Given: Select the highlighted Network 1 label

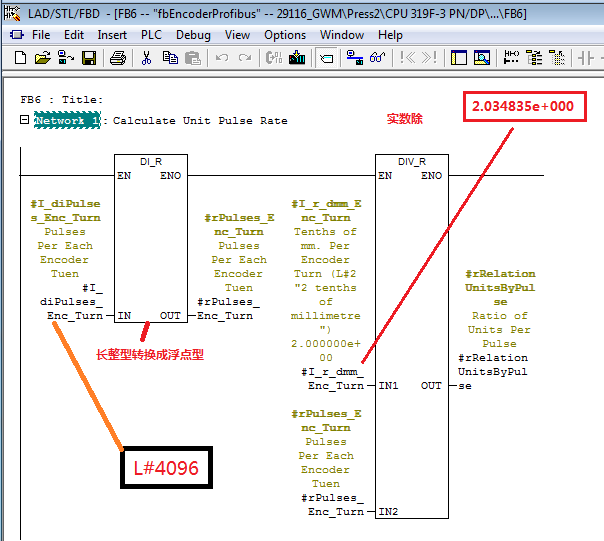Looking at the screenshot, I should (x=68, y=120).
